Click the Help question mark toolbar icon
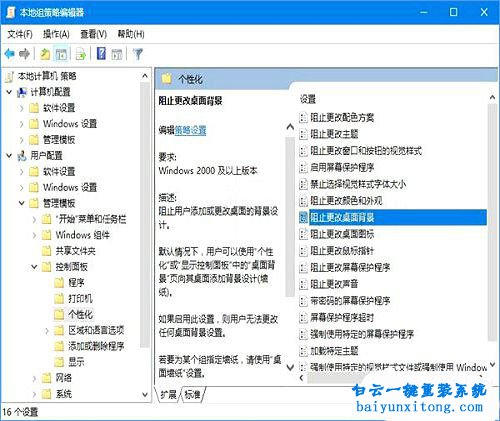Viewport: 500px width, 421px height. [101, 54]
